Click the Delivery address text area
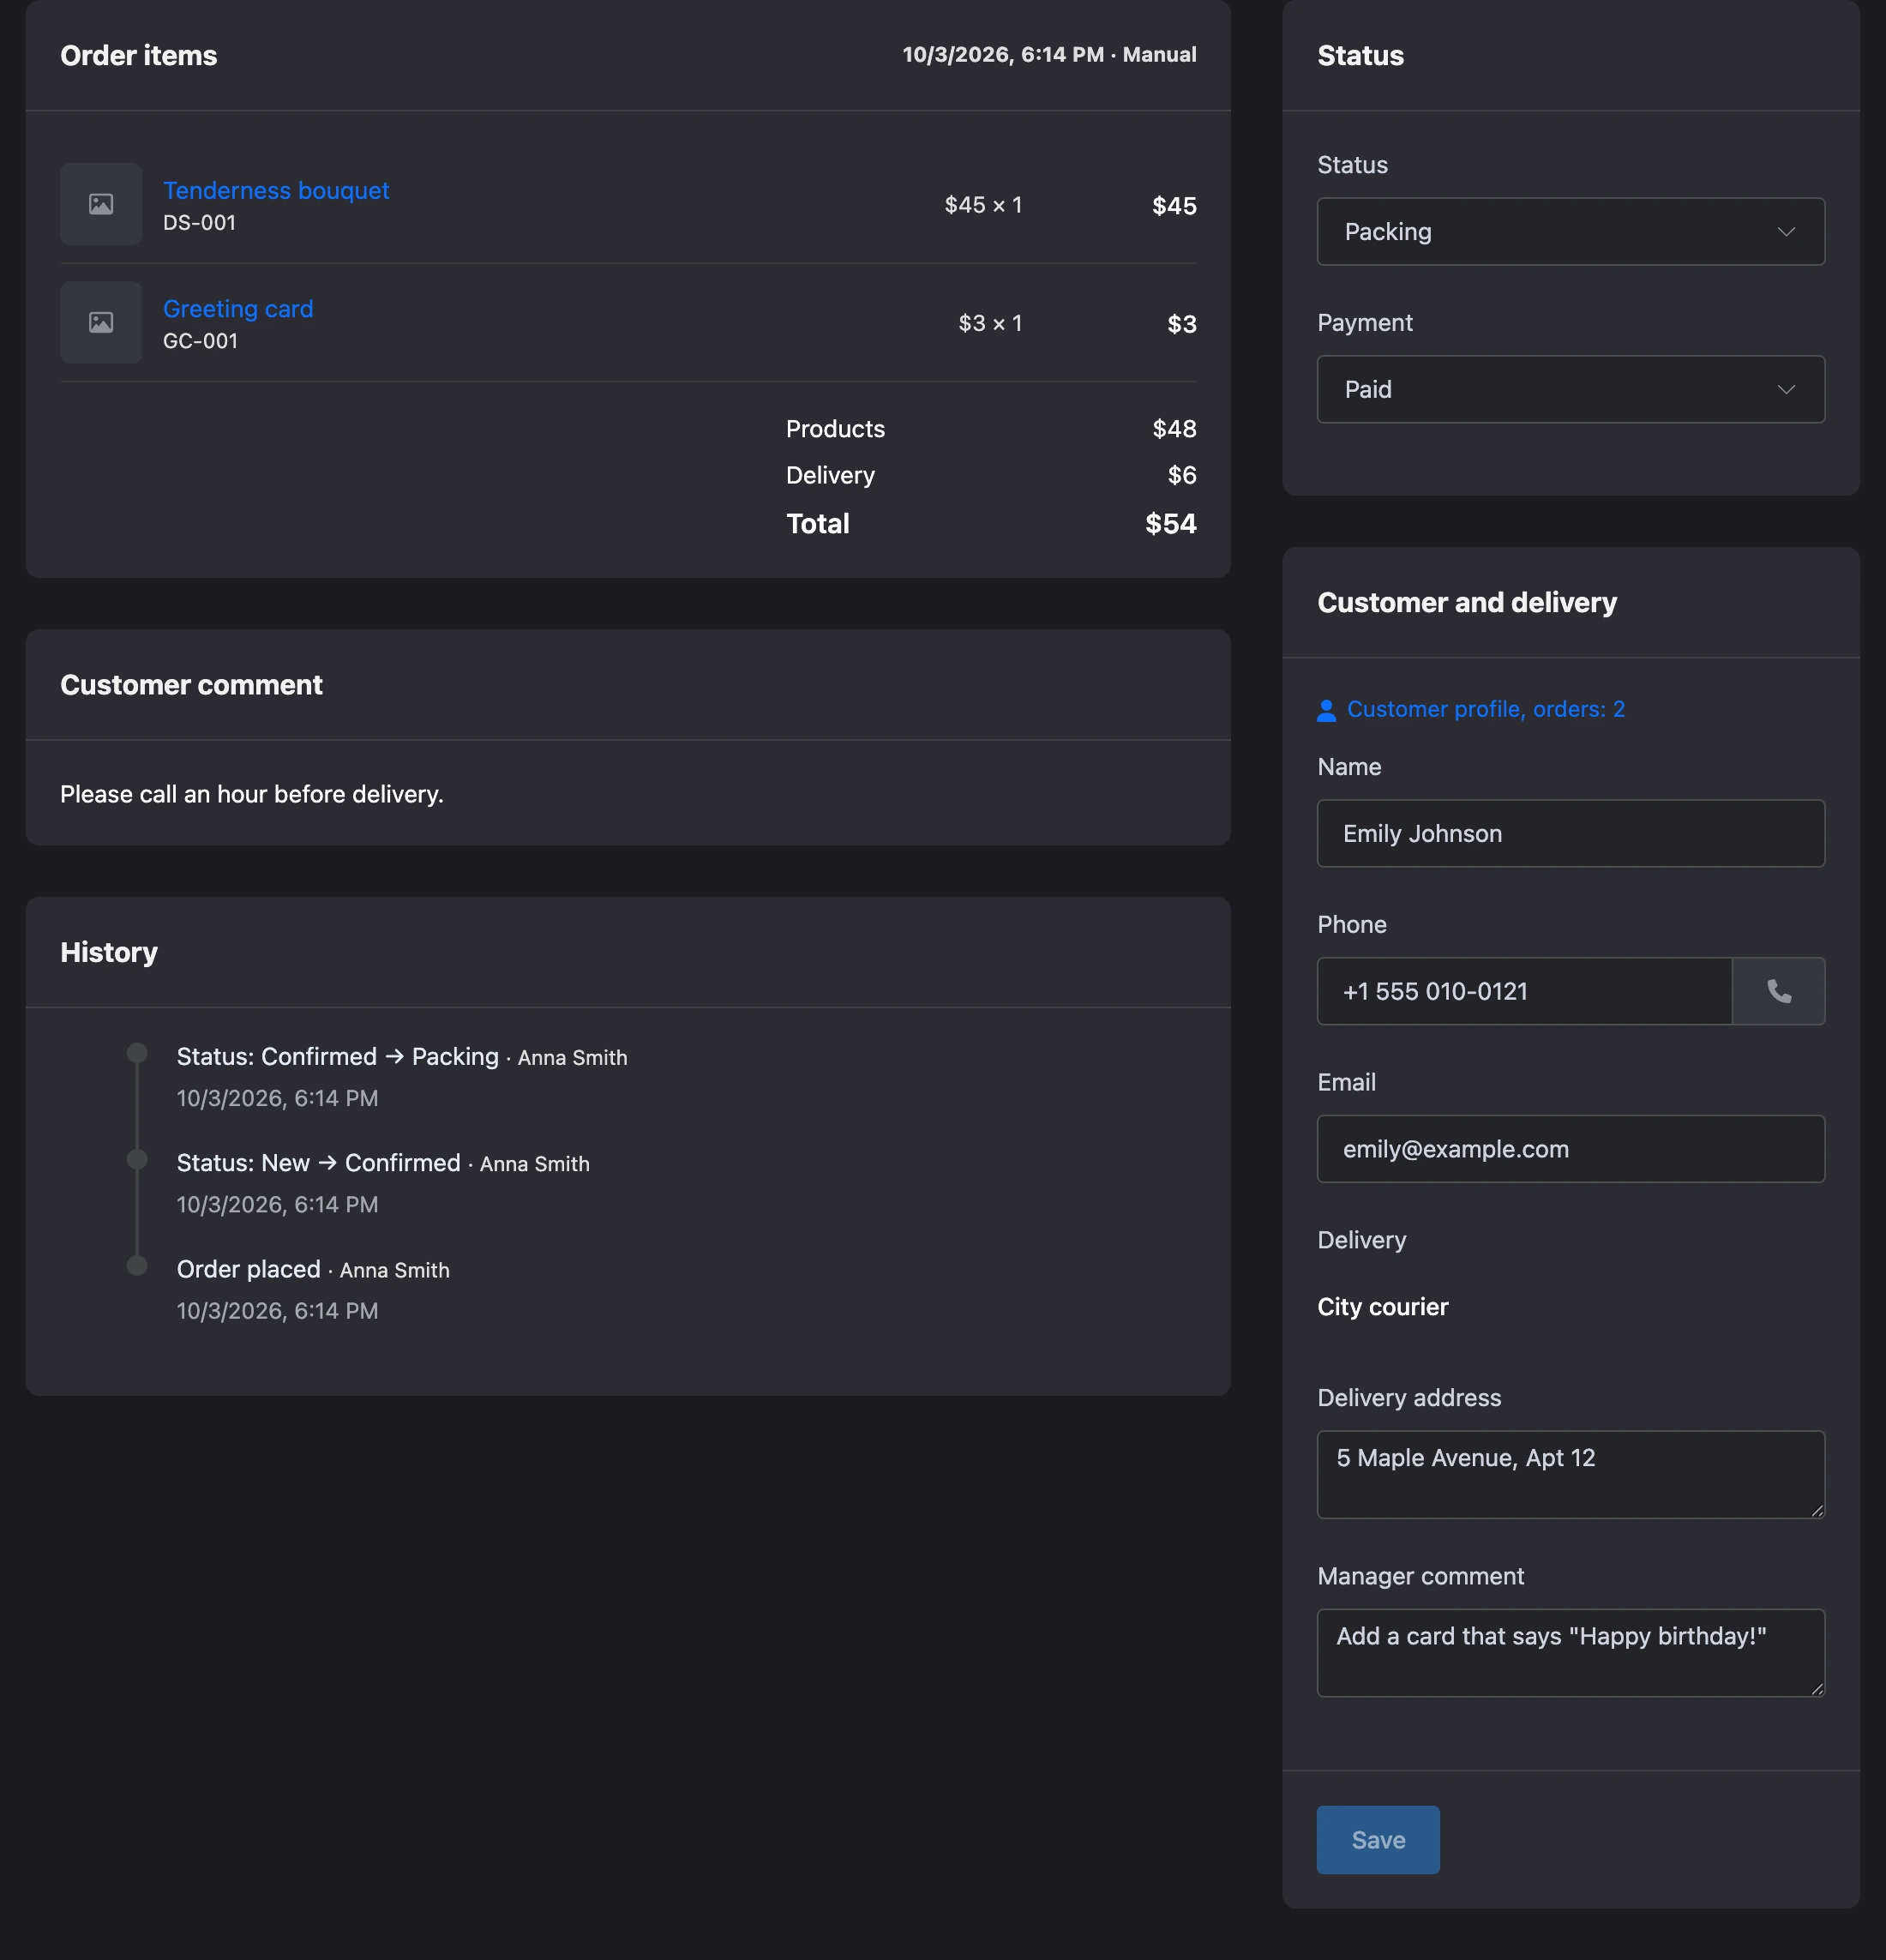Viewport: 1886px width, 1960px height. pyautogui.click(x=1570, y=1475)
